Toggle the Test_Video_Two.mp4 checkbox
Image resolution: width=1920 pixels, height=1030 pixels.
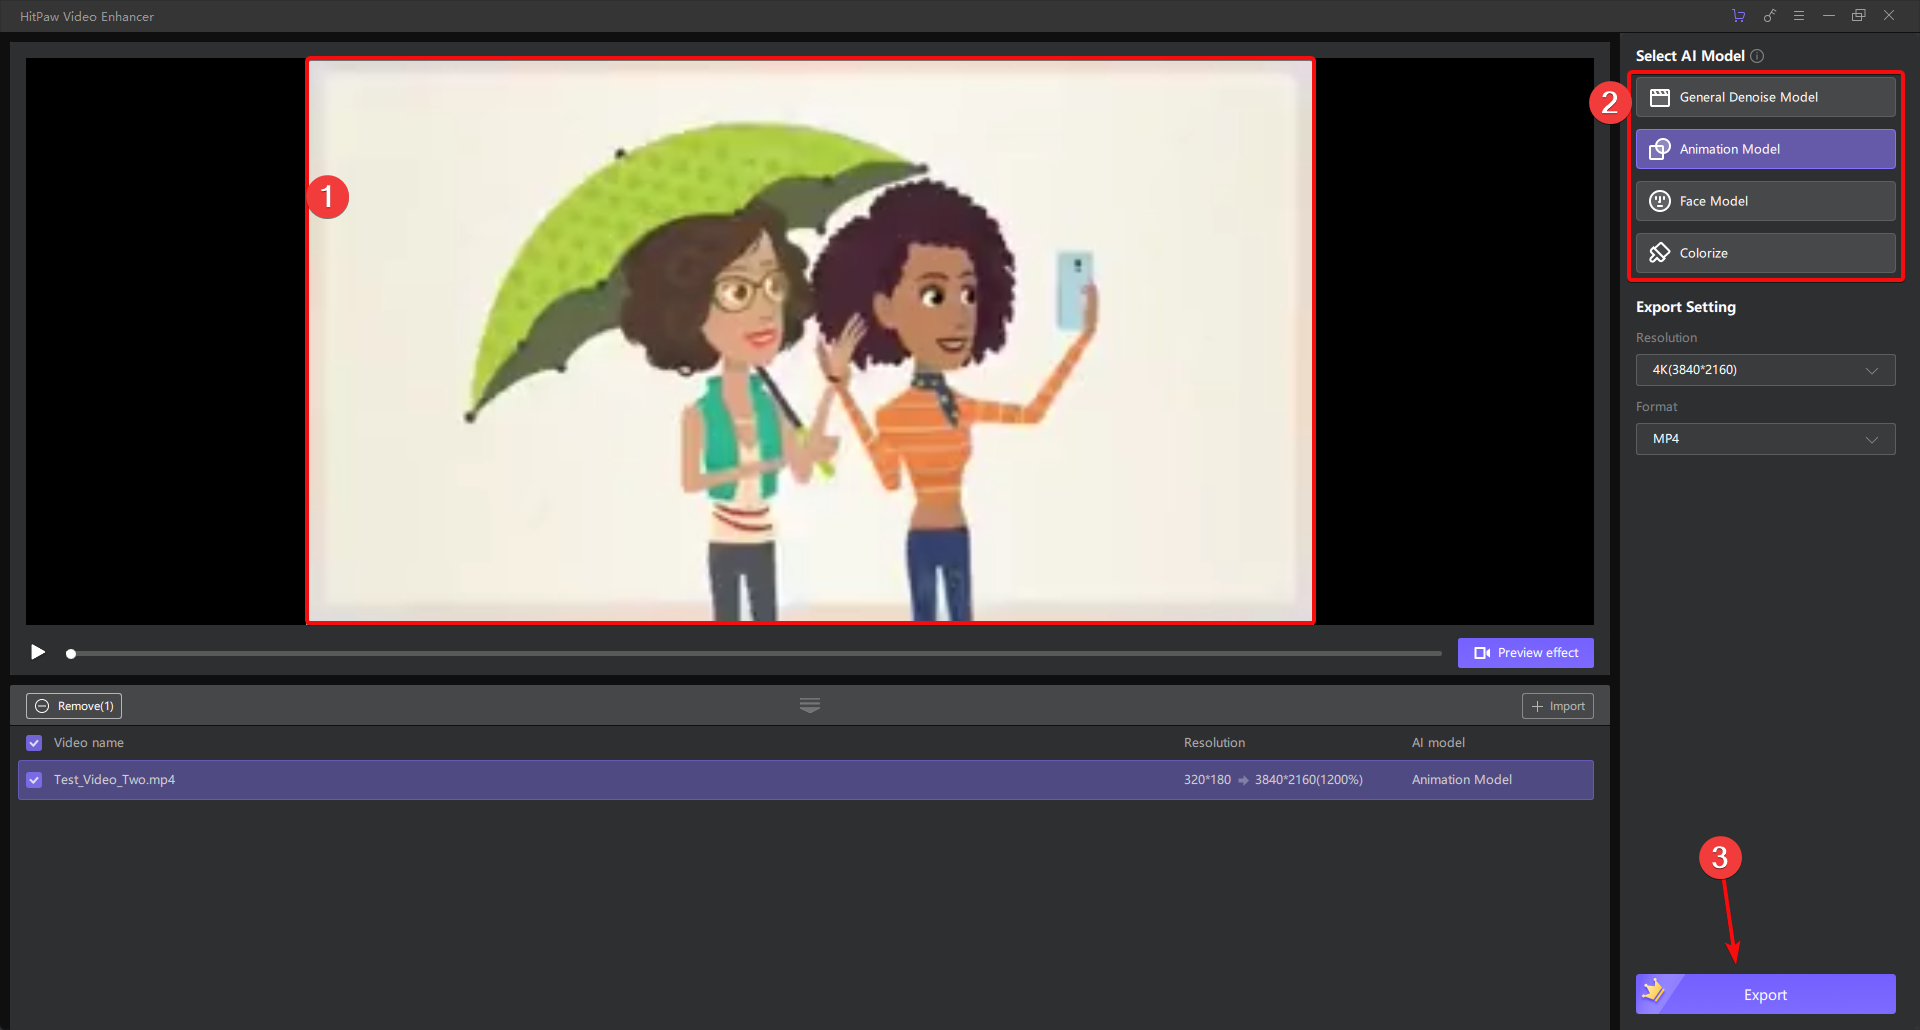[x=34, y=780]
